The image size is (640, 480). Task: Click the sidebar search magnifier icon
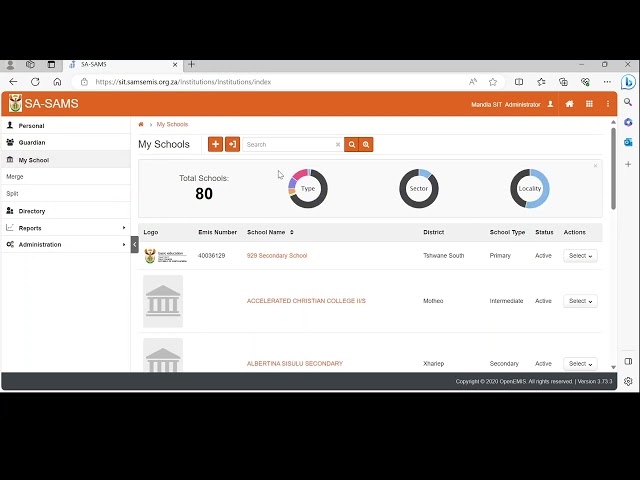click(628, 102)
